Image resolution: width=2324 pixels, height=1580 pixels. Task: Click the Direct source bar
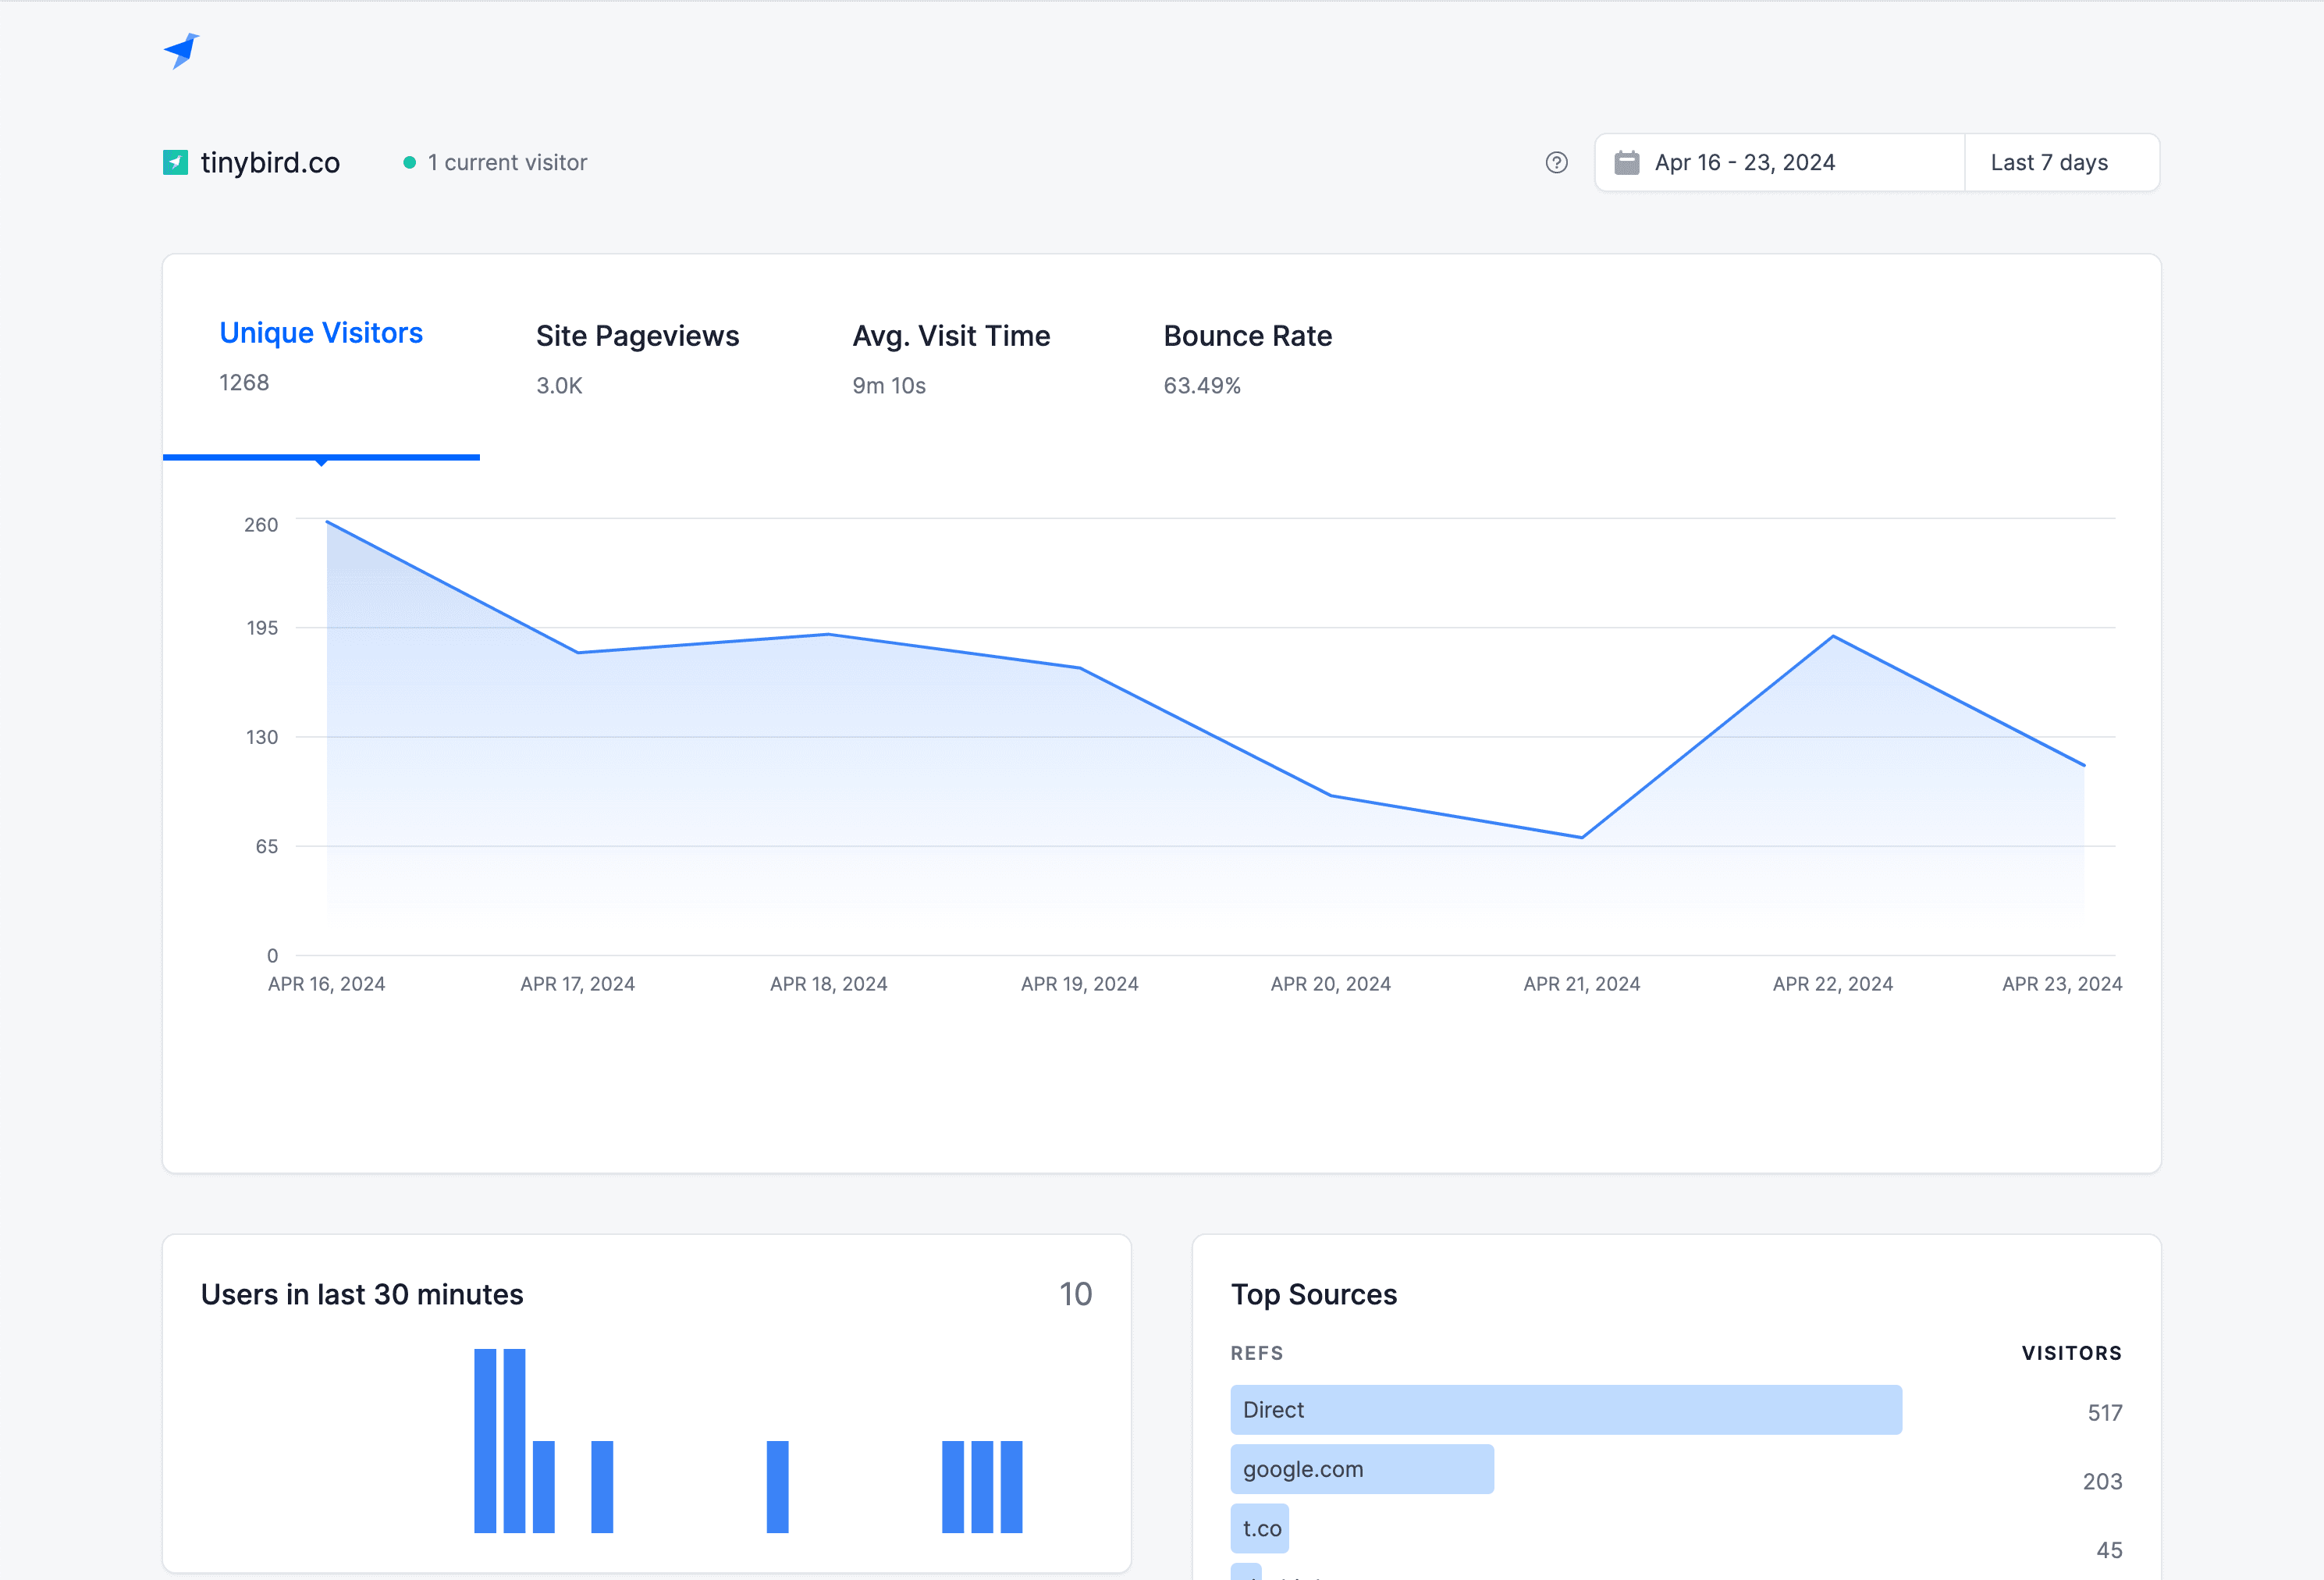pos(1565,1409)
